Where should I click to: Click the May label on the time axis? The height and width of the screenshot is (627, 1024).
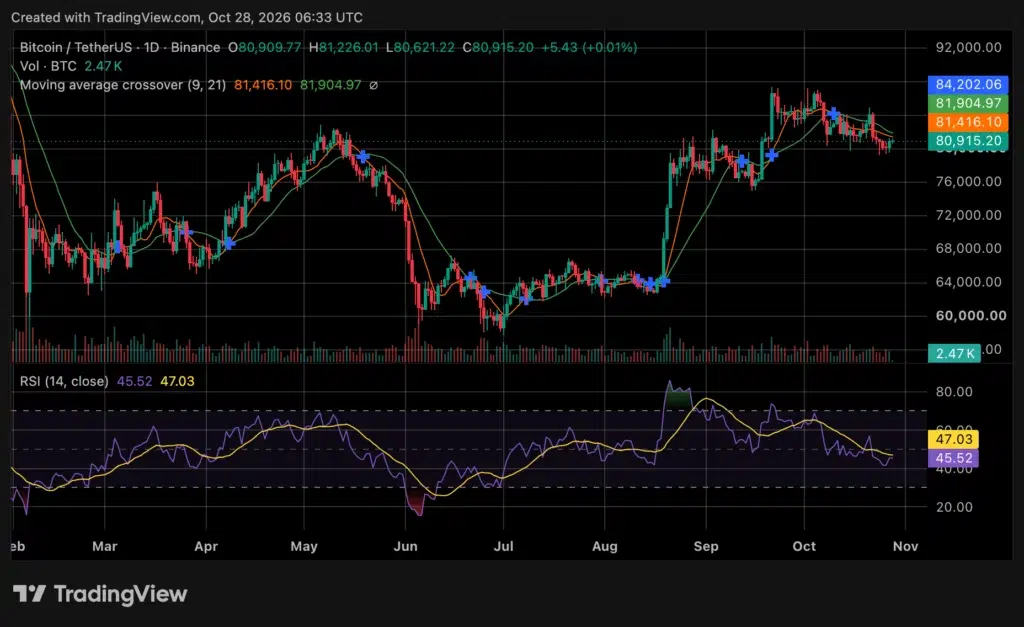(x=304, y=546)
